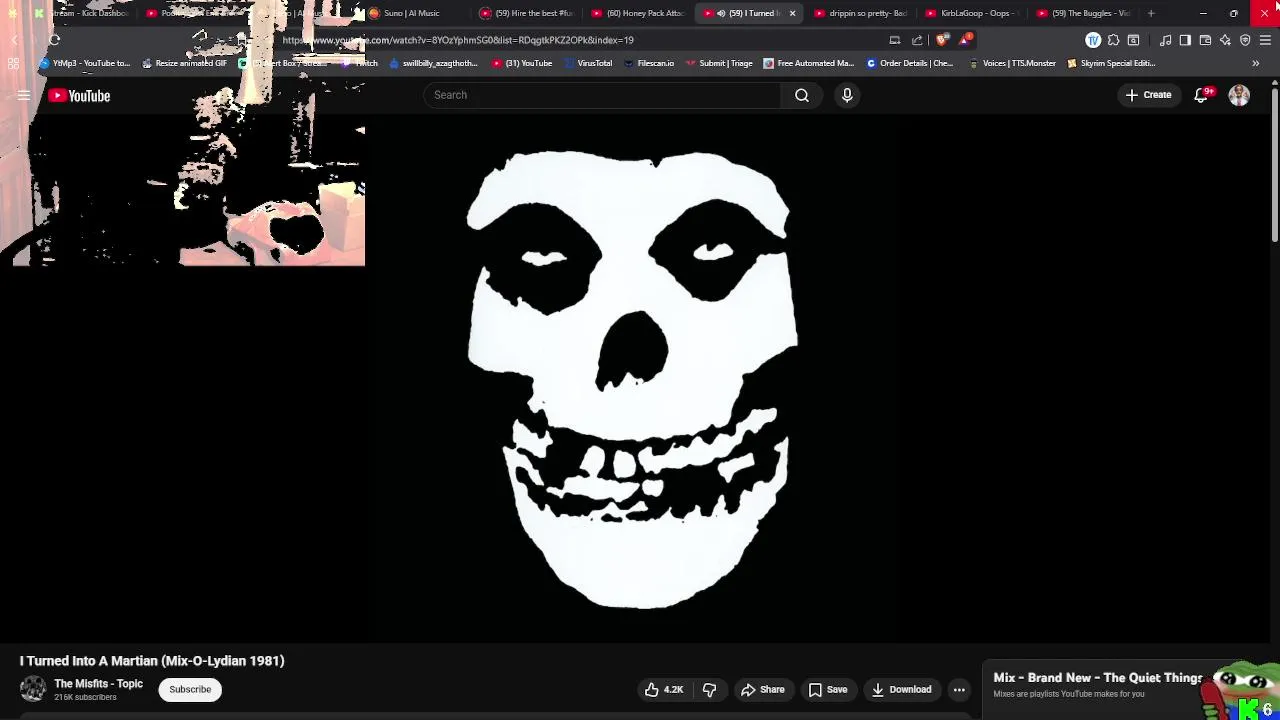Open Order Details | Che... bookmark
1280x720 pixels.
click(909, 63)
